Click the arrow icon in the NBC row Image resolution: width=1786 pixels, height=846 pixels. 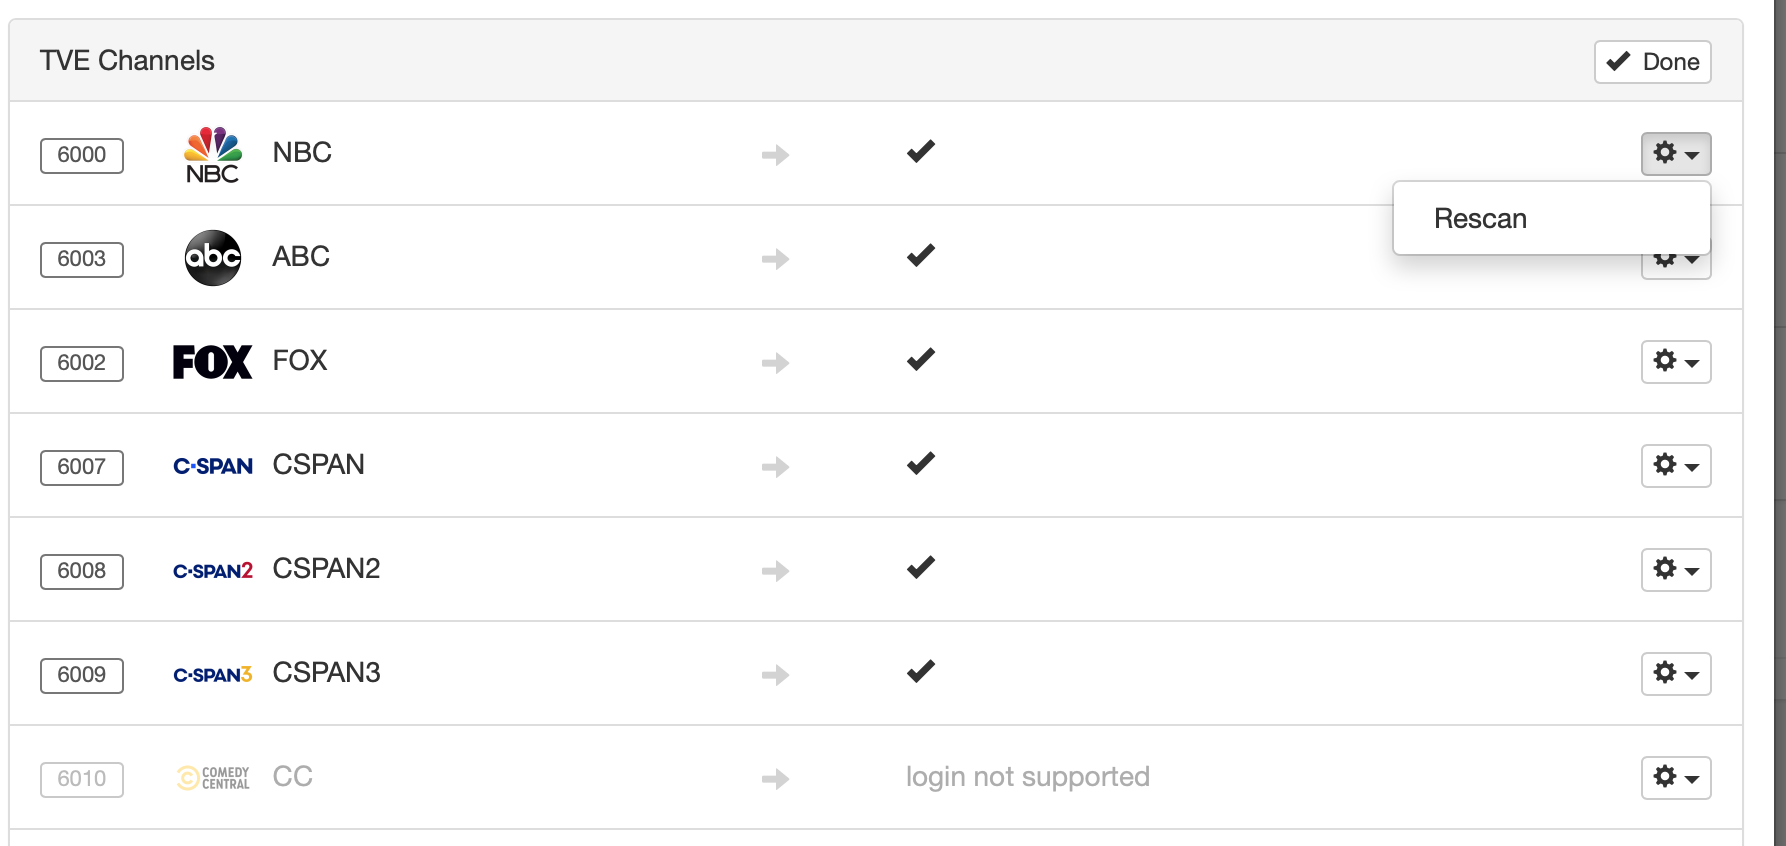tap(775, 155)
